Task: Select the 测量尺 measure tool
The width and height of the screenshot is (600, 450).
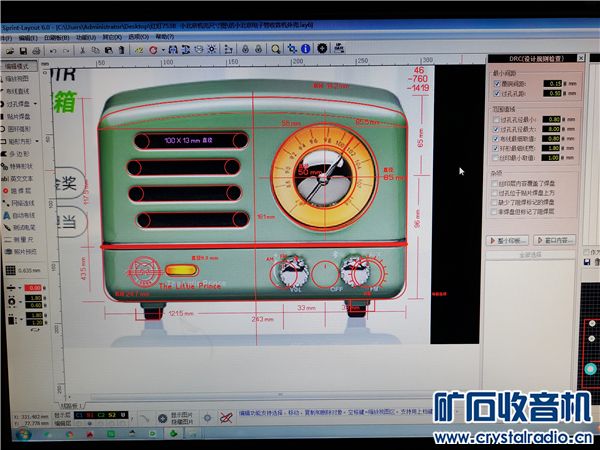Action: pyautogui.click(x=19, y=240)
